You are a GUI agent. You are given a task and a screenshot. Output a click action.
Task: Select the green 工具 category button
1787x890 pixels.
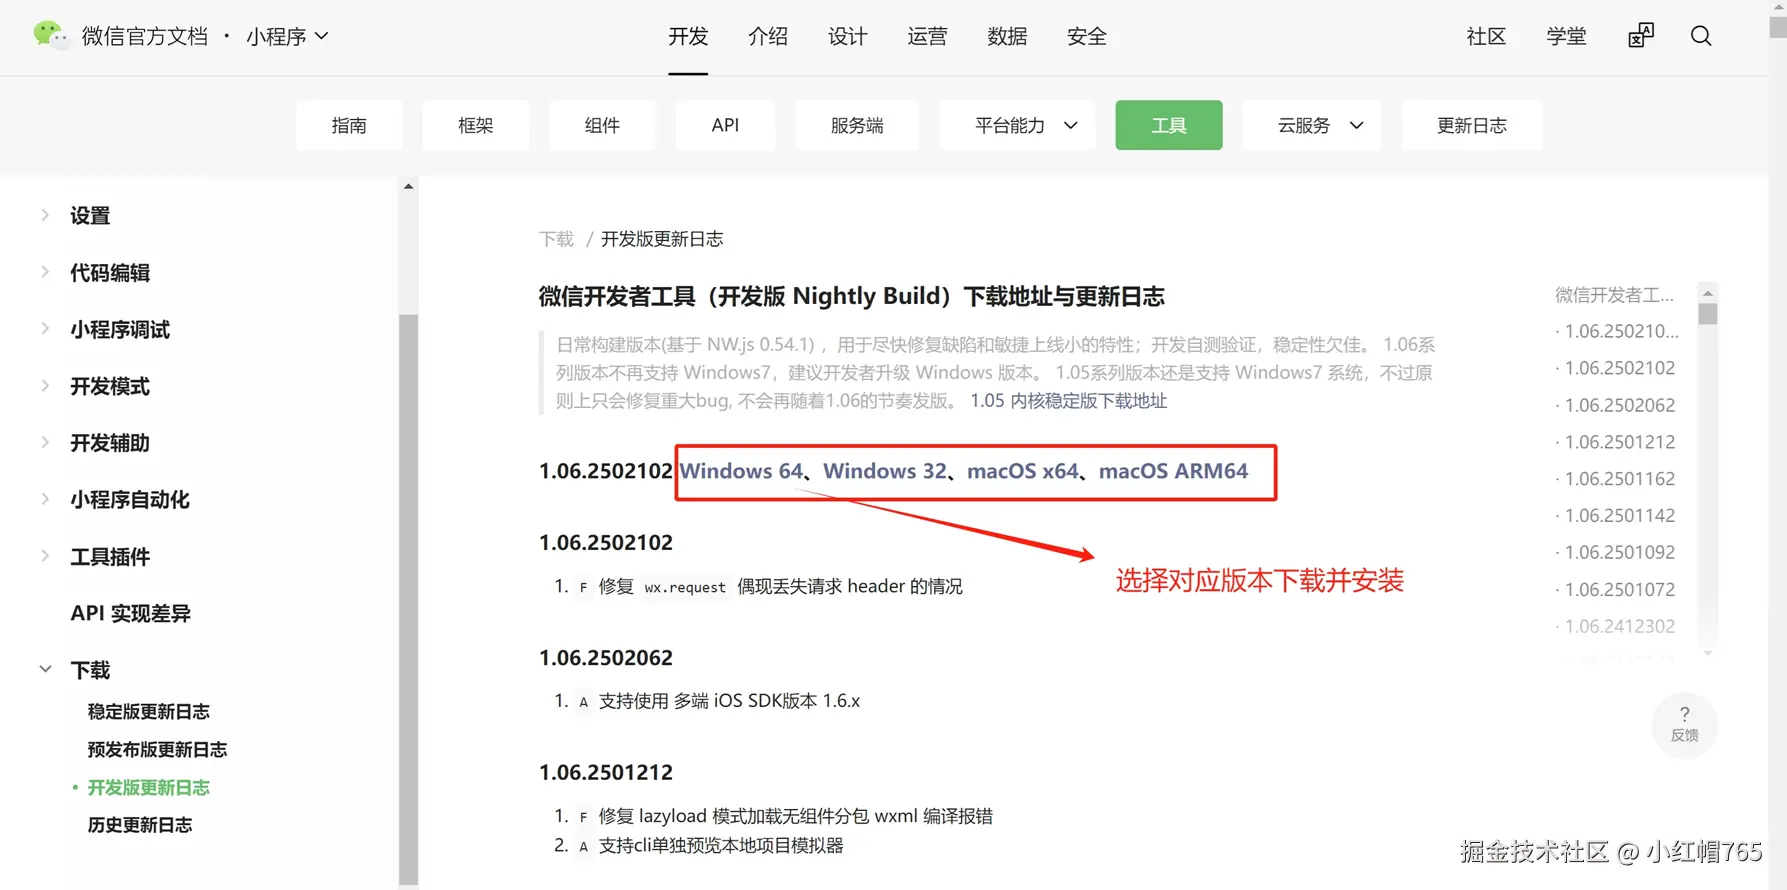coord(1169,125)
